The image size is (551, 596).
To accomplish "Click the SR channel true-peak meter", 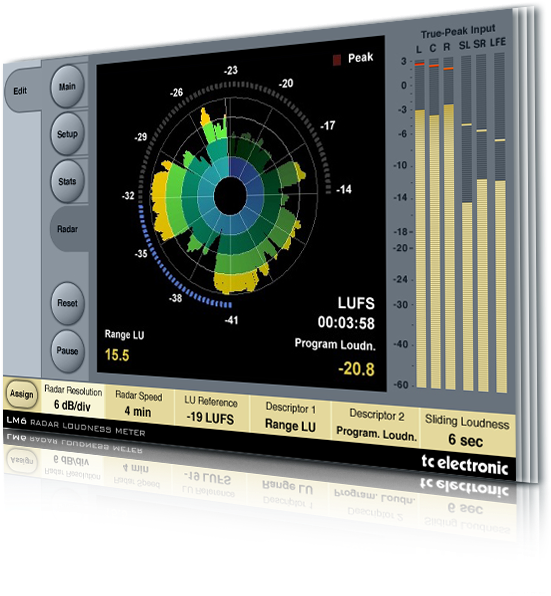I will point(482,223).
